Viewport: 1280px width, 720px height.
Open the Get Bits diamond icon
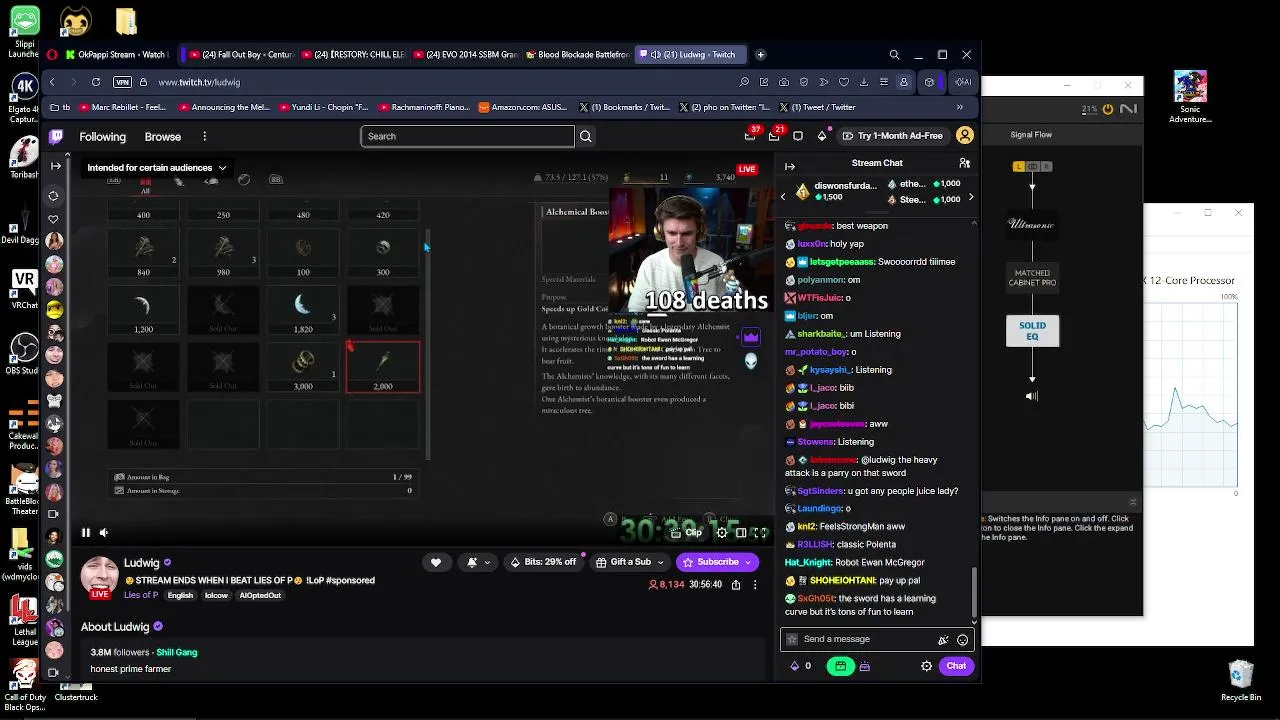point(822,136)
